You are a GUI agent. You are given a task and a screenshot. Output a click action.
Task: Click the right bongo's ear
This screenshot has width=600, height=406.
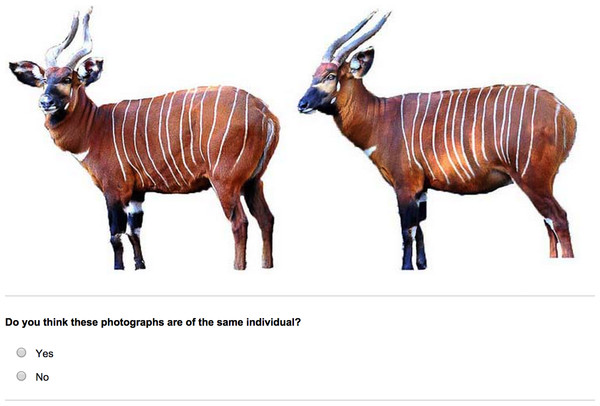361,63
